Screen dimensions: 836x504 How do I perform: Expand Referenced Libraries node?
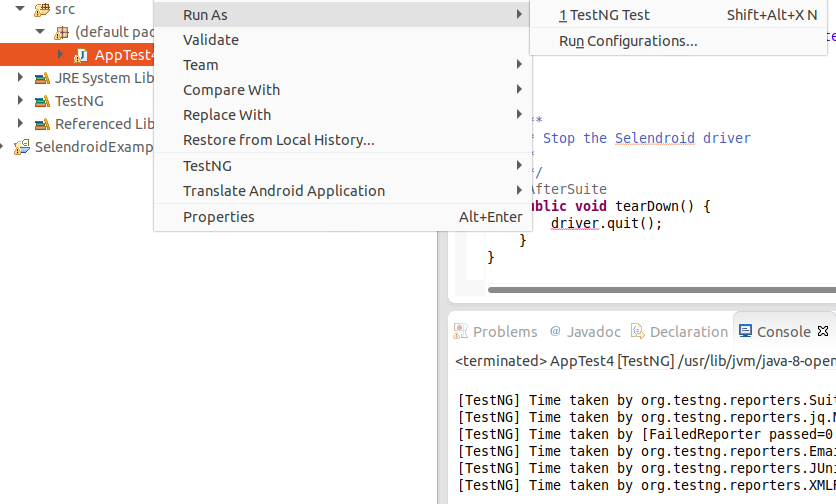20,123
